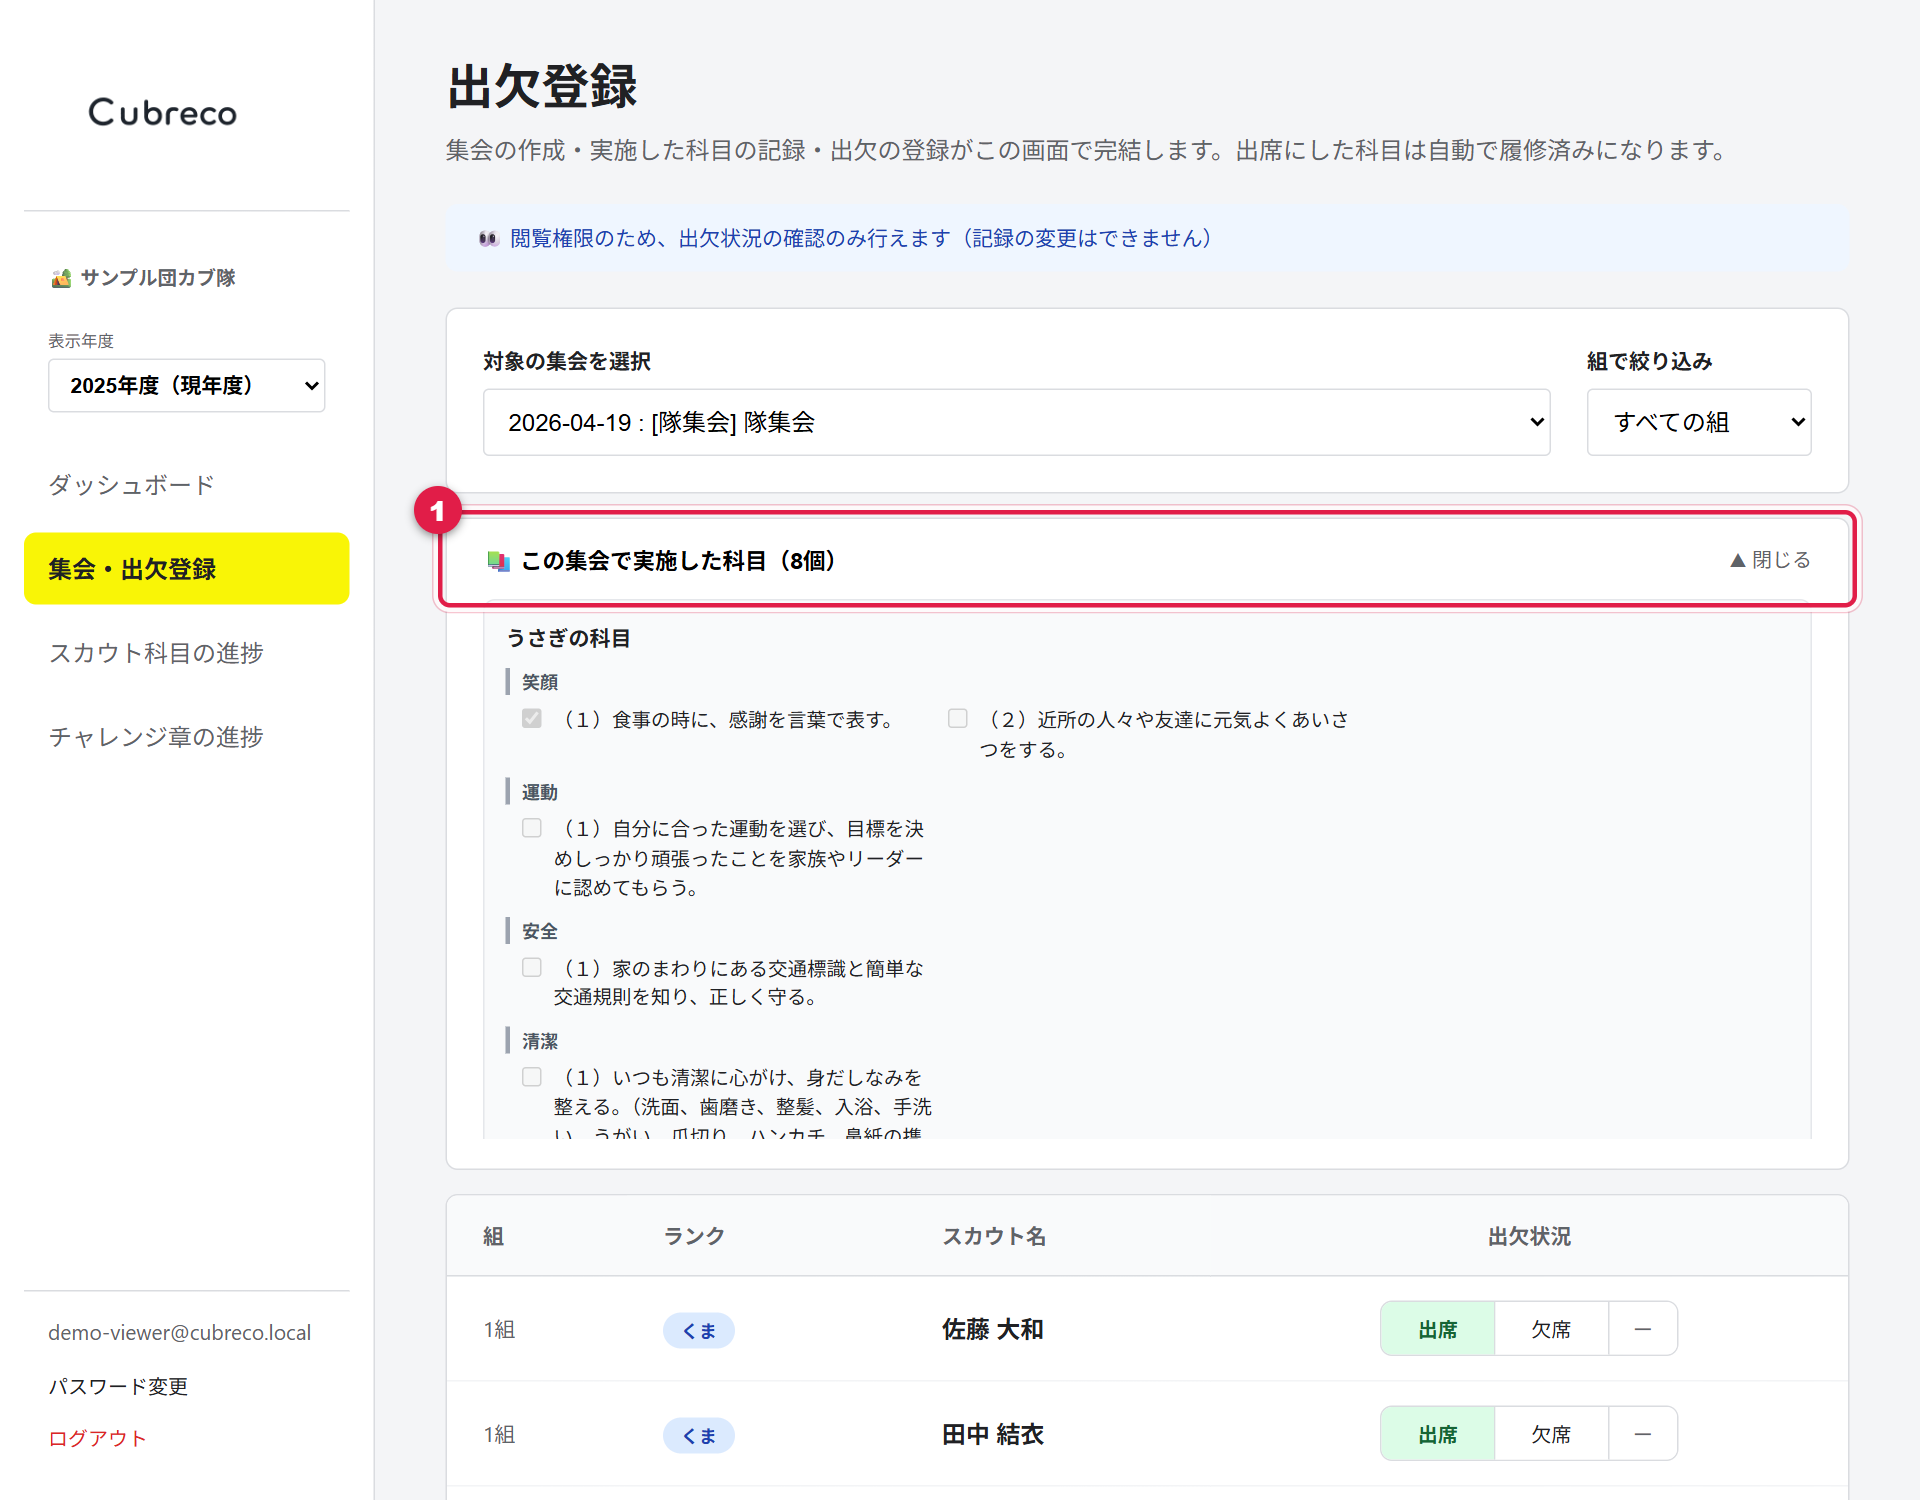Mark 佐藤 大和 as 欠席

pos(1551,1329)
